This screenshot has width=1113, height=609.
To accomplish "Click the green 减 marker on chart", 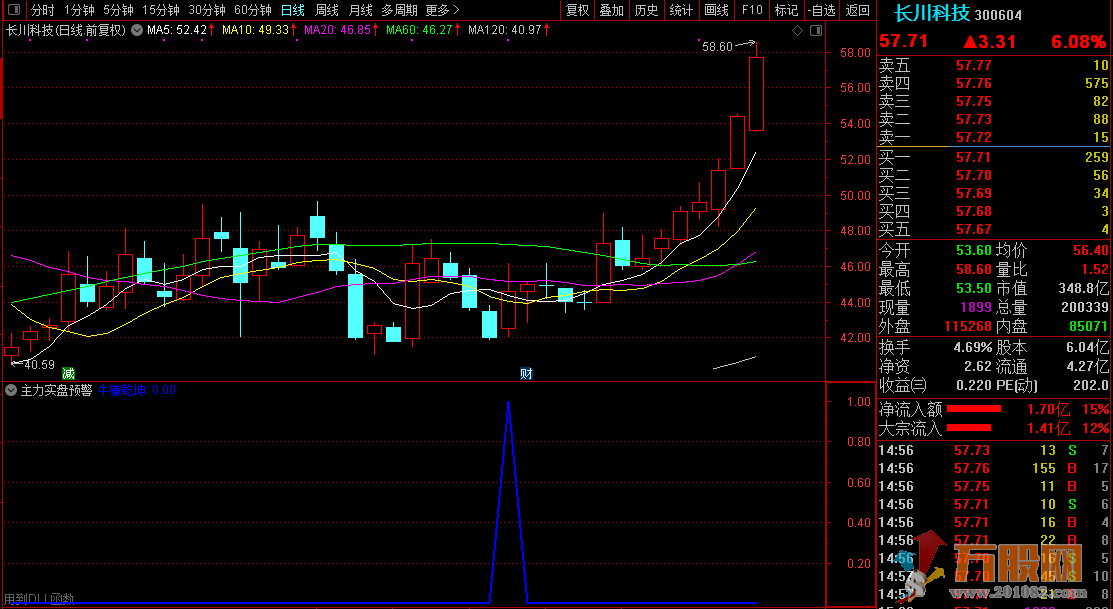I will (x=68, y=373).
